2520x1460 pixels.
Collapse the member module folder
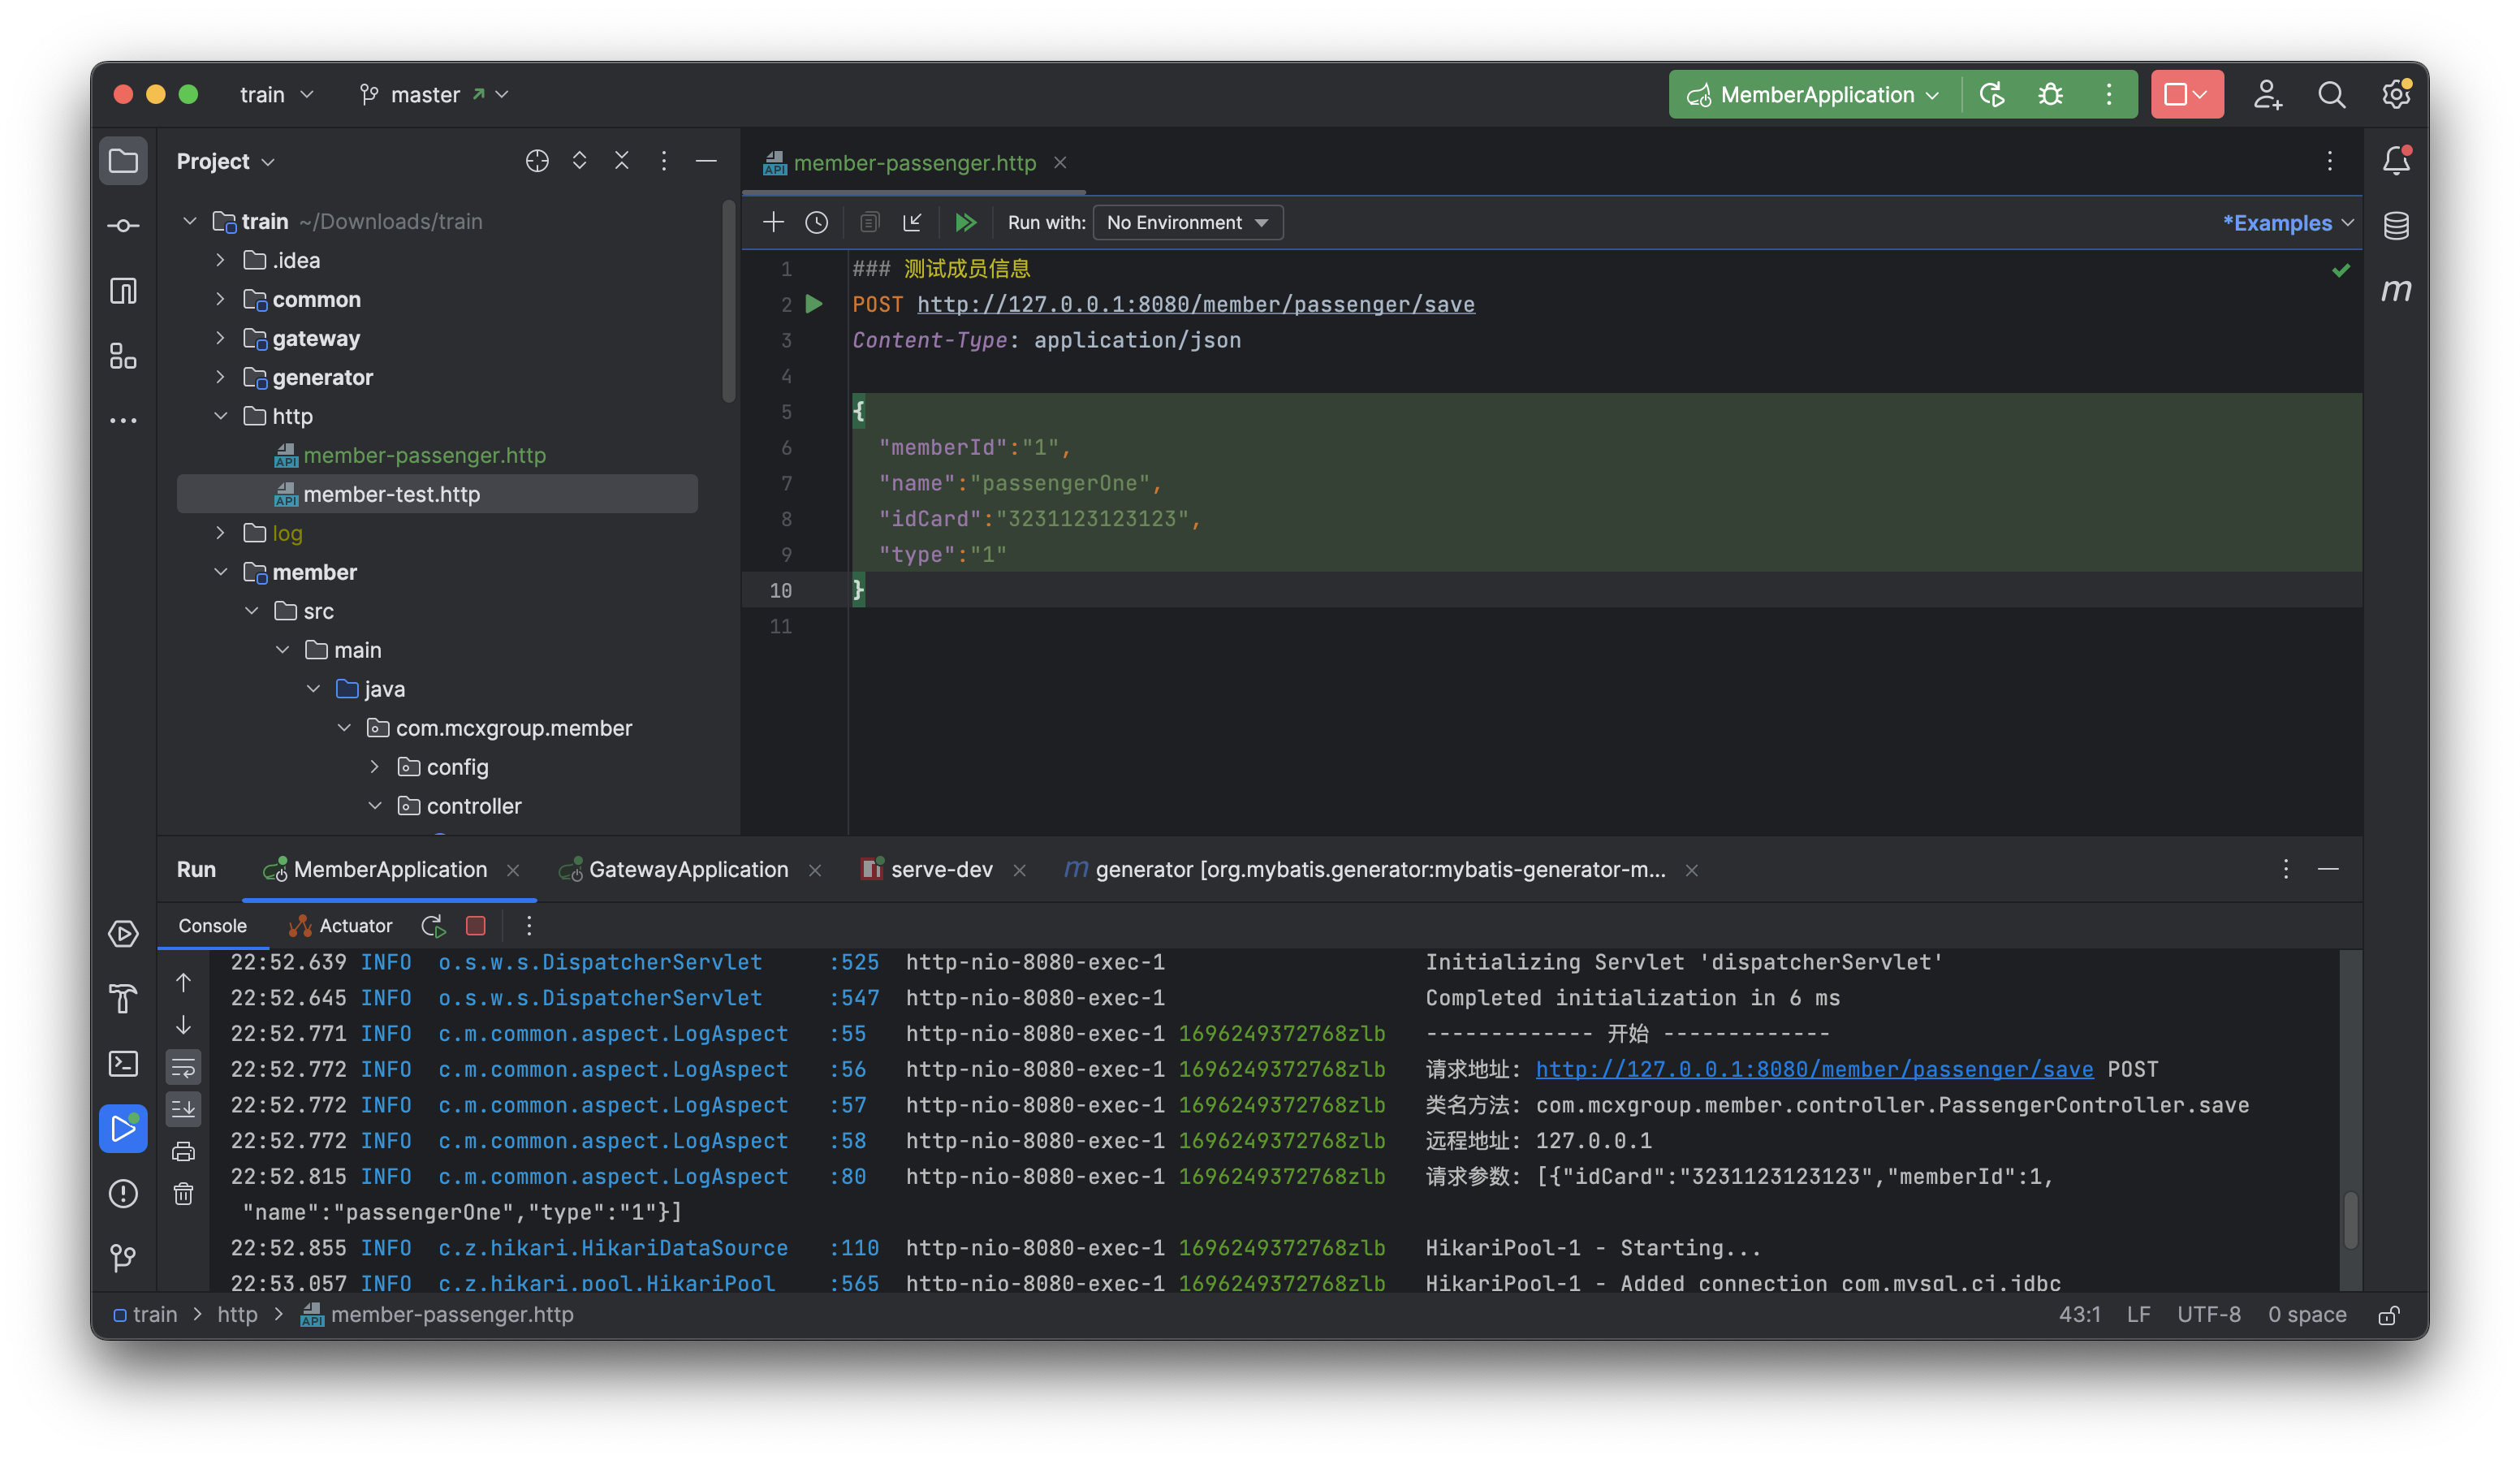(x=220, y=572)
